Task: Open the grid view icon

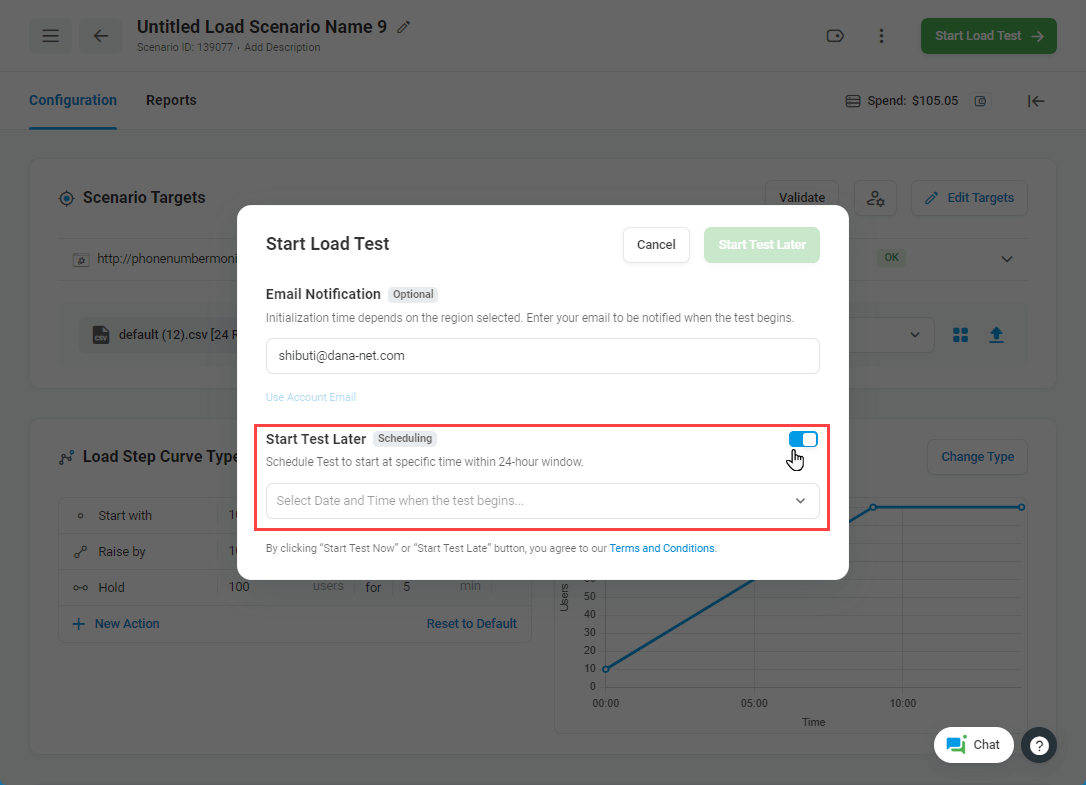Action: [x=961, y=335]
